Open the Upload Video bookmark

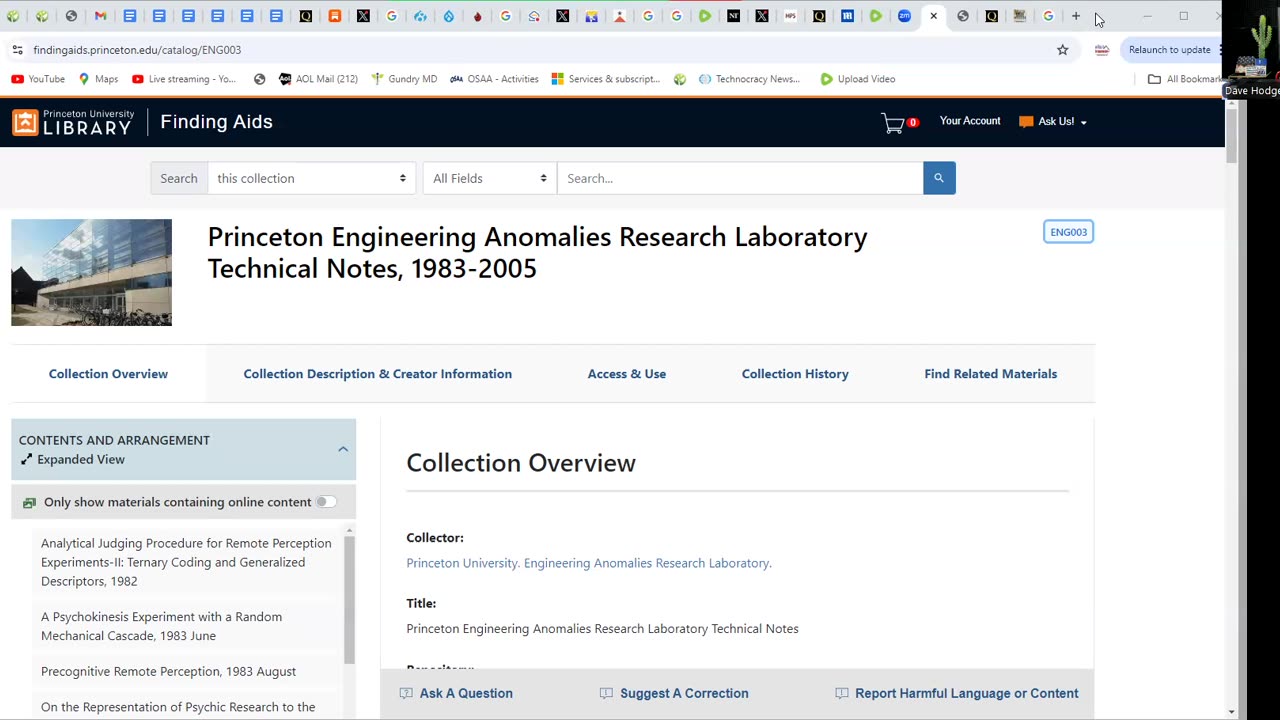coord(858,79)
